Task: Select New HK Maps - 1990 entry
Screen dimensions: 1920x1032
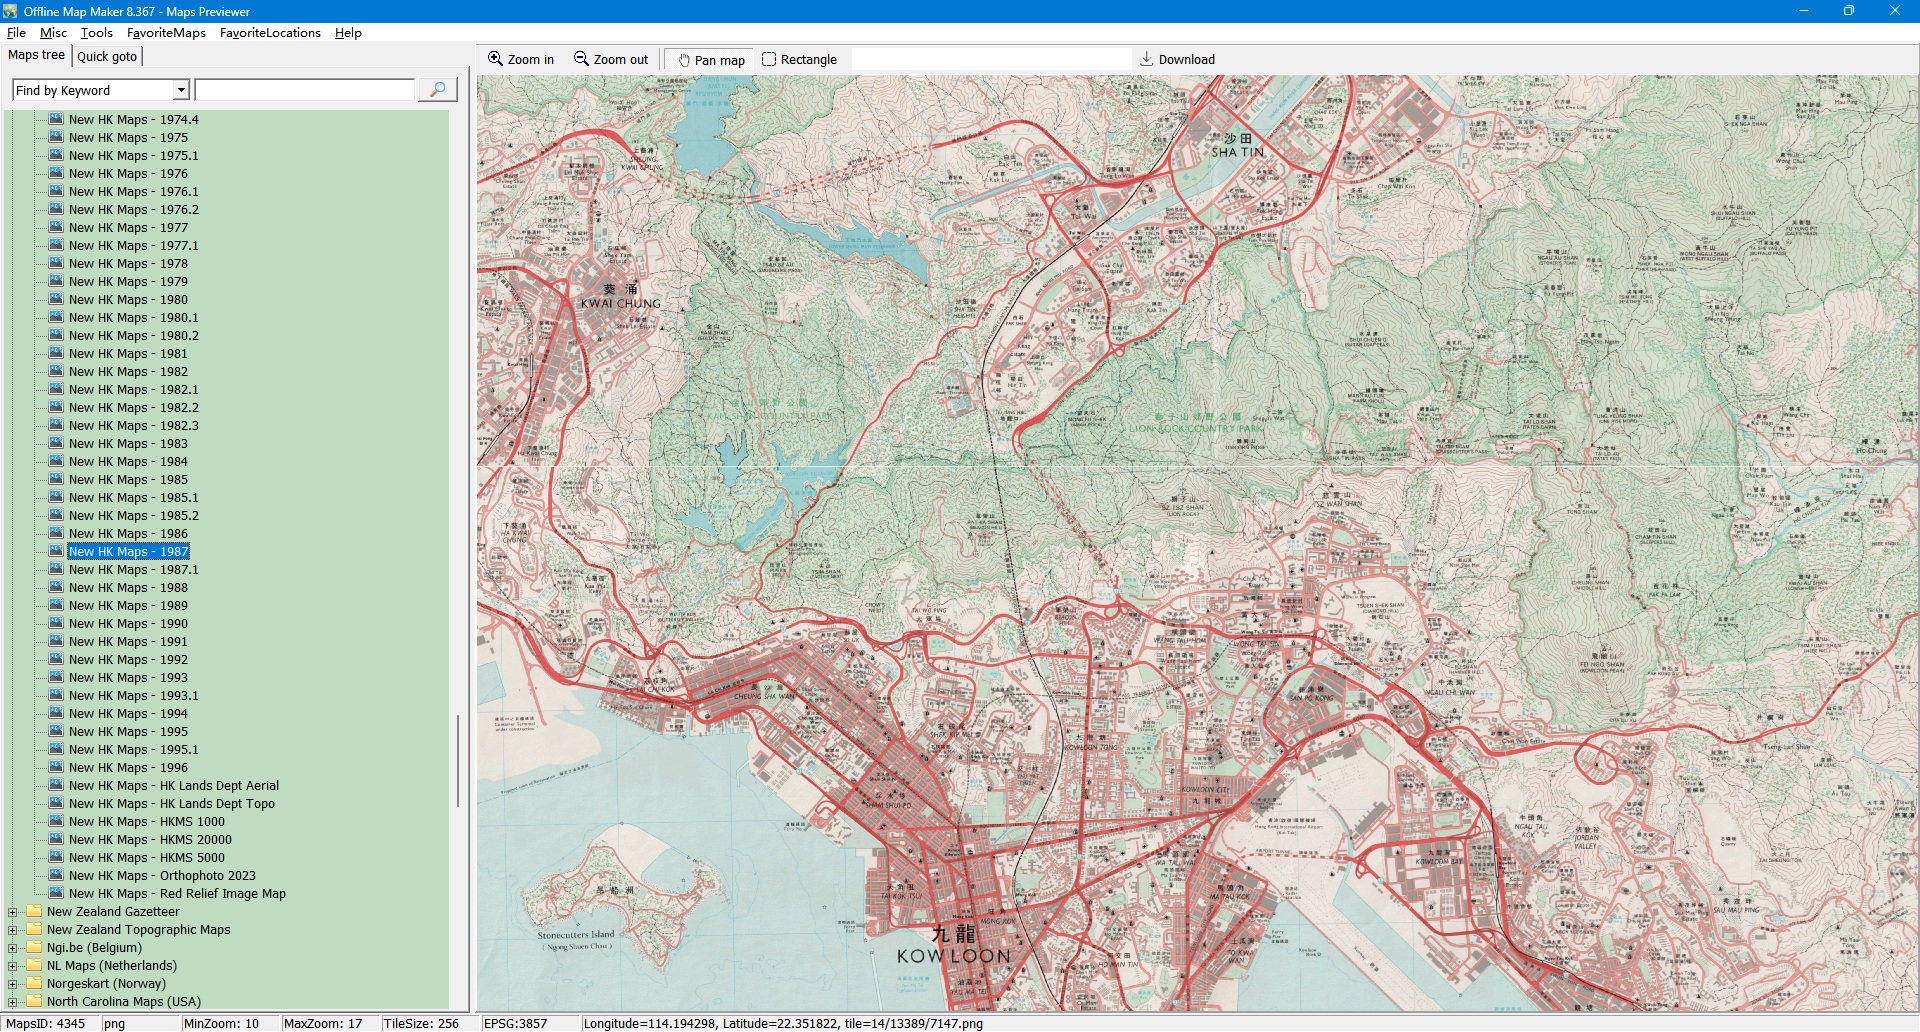Action: tap(128, 624)
